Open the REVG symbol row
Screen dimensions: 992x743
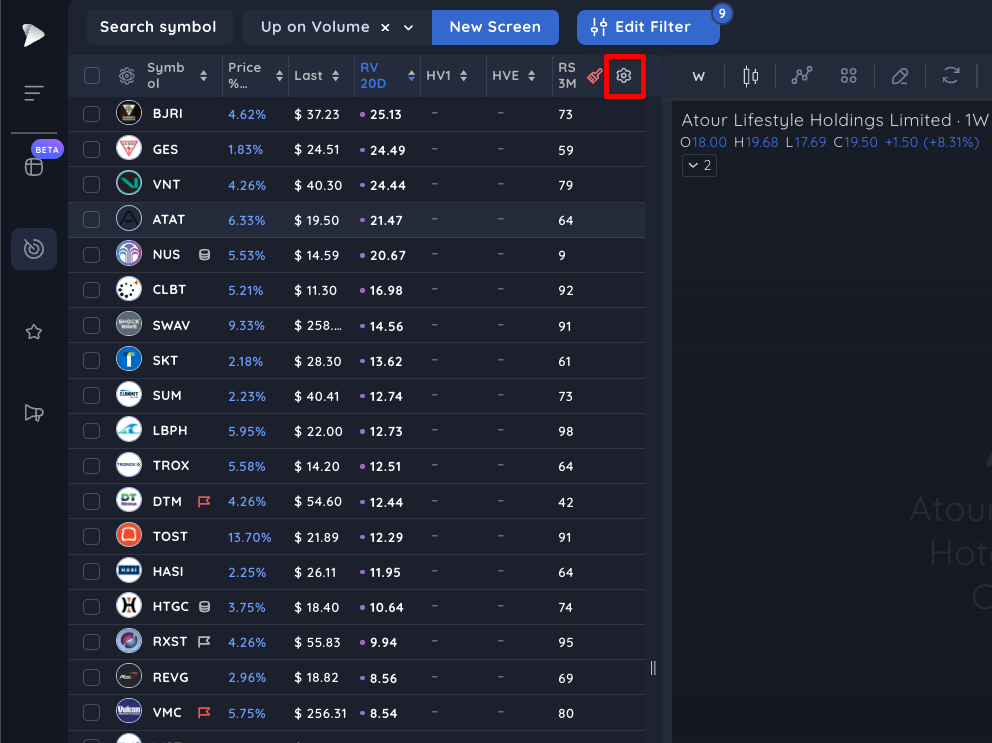coord(357,677)
